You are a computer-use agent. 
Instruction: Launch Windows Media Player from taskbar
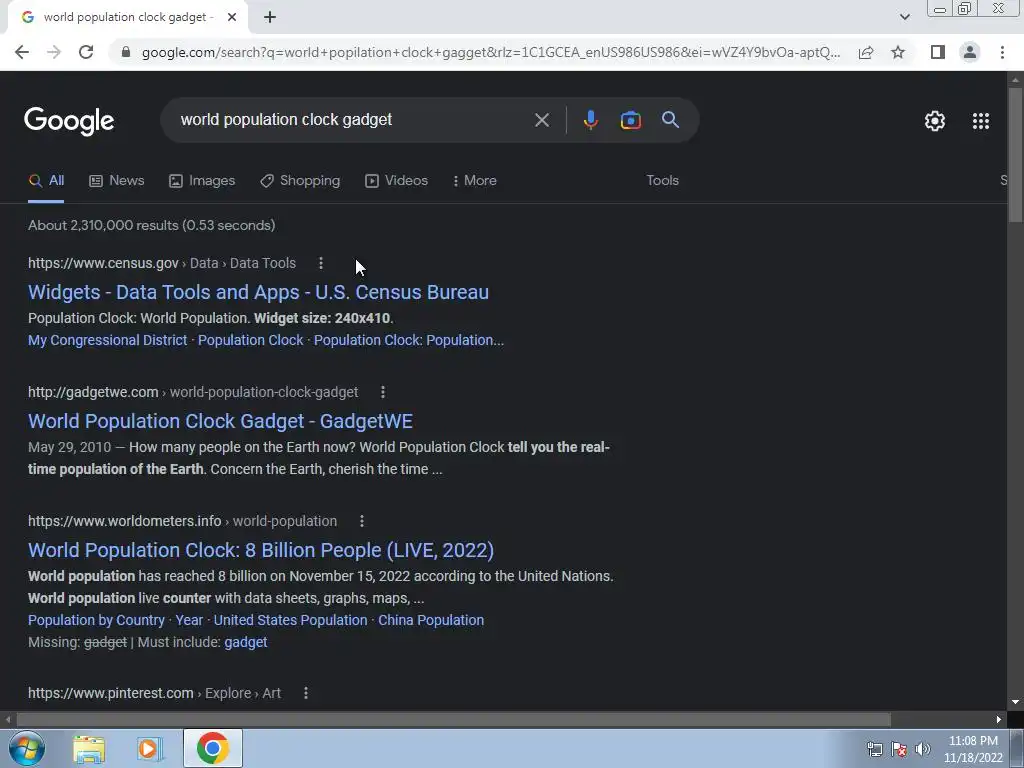click(149, 749)
